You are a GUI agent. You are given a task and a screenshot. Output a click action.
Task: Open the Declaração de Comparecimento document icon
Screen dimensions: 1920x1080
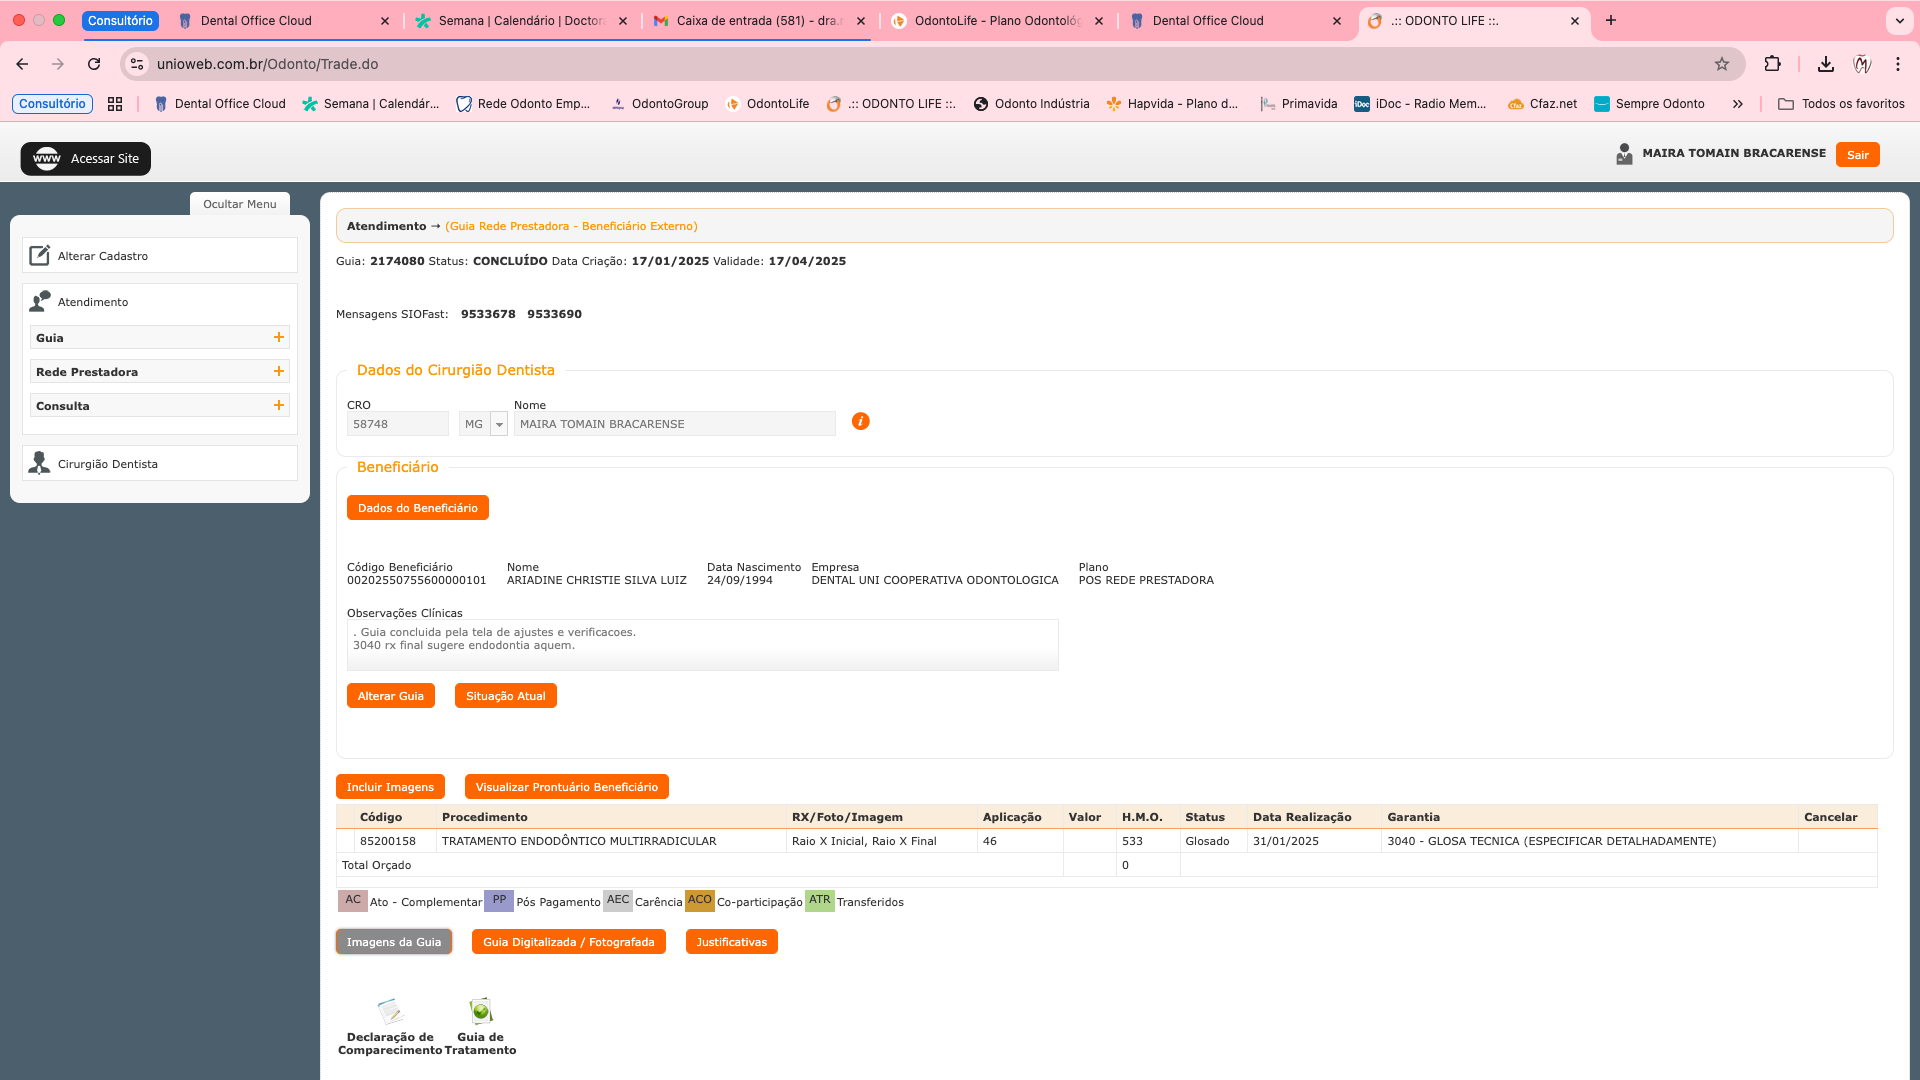390,1011
